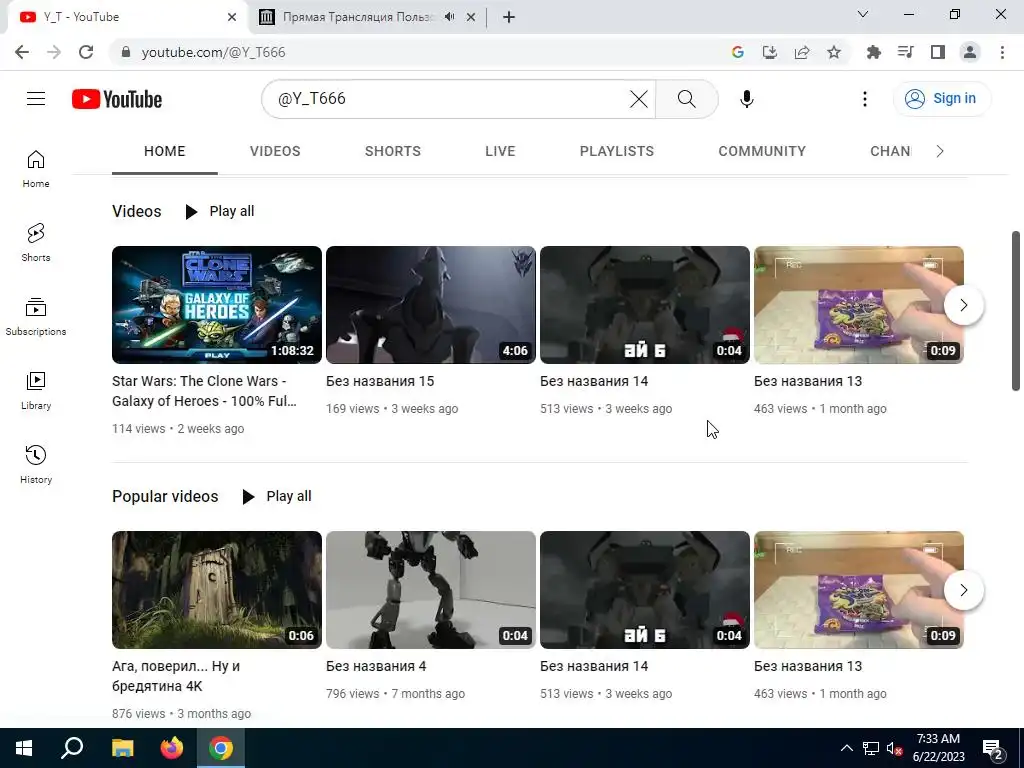The height and width of the screenshot is (768, 1024).
Task: Open the YouTube hamburger guide menu
Action: click(x=36, y=99)
